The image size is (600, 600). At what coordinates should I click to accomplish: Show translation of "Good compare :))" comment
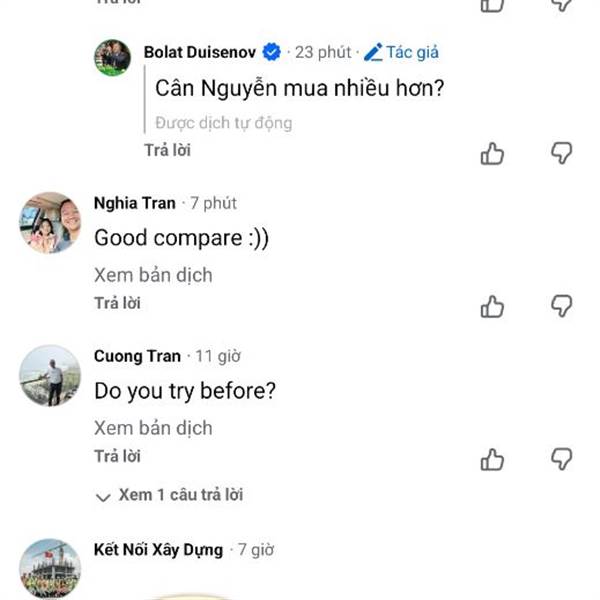point(153,275)
